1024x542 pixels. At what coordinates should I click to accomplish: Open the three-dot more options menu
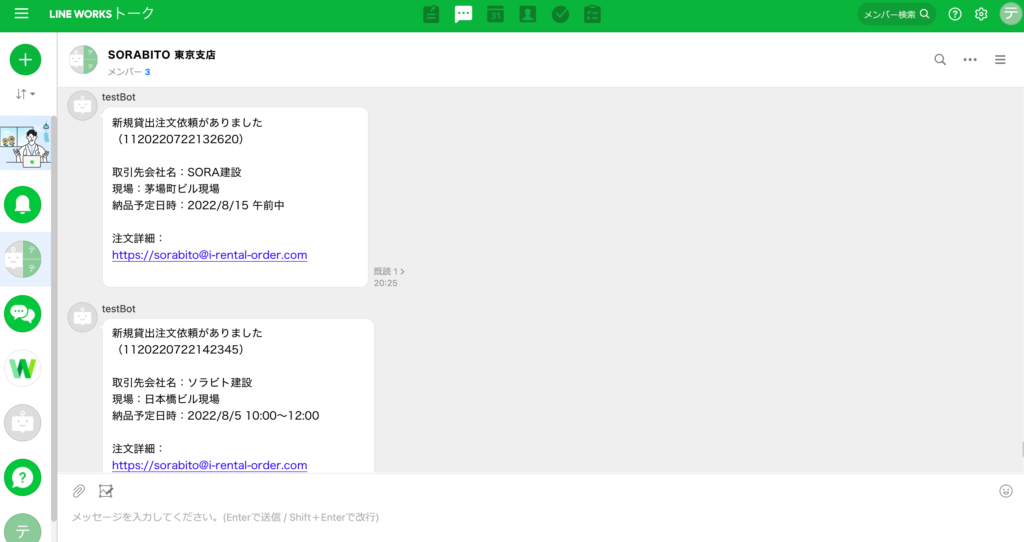(x=970, y=60)
